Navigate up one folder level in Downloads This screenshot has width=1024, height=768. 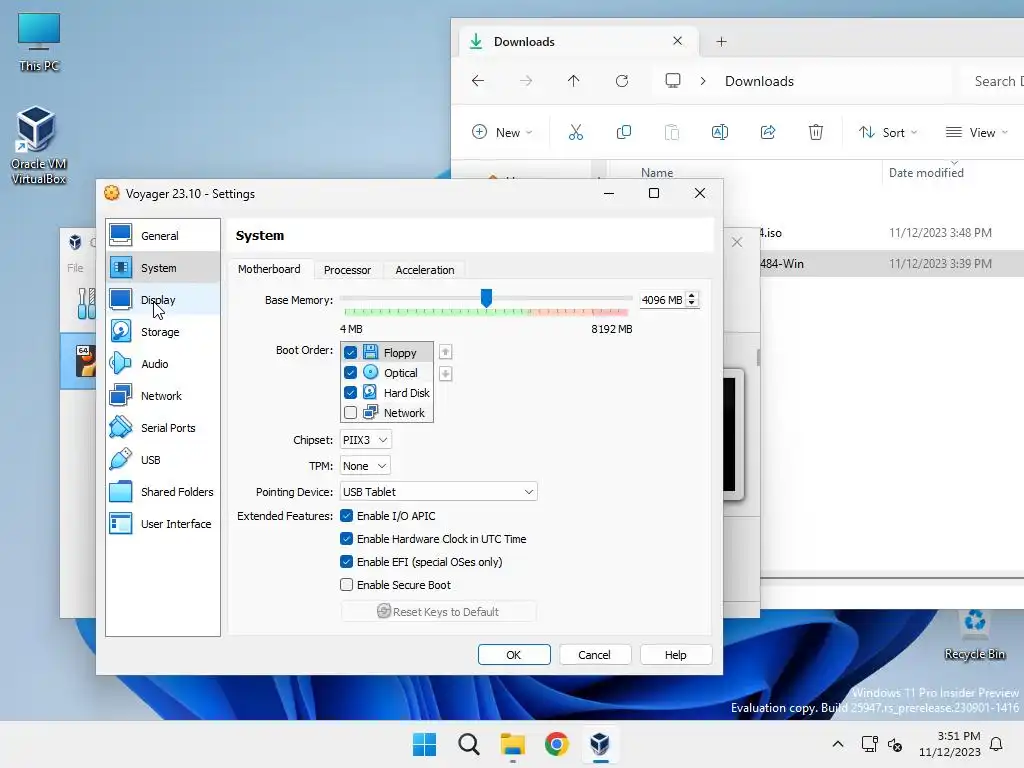[x=573, y=81]
